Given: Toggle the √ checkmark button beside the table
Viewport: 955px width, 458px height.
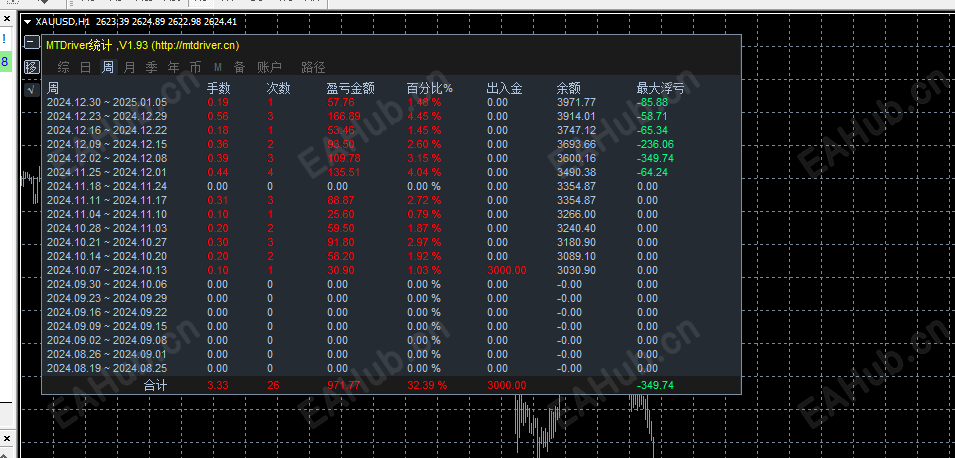Looking at the screenshot, I should click(x=31, y=90).
